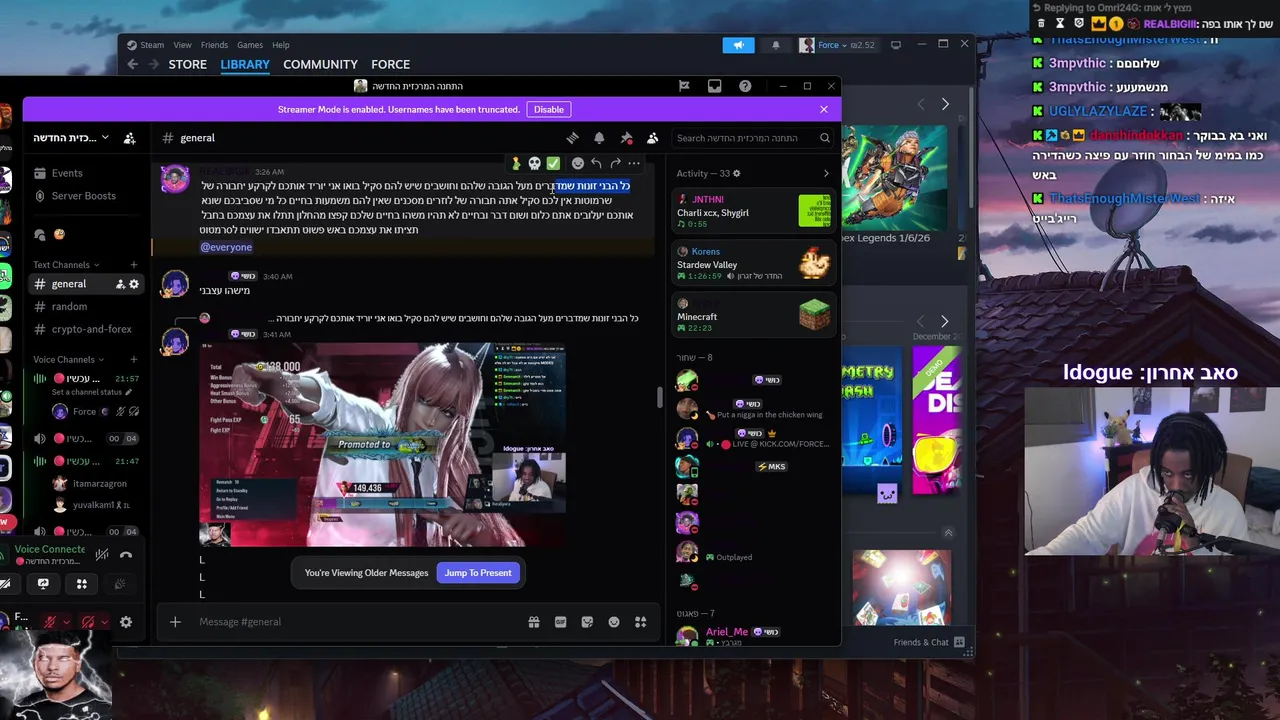Open more options on hovered message
The image size is (1280, 720).
point(634,163)
